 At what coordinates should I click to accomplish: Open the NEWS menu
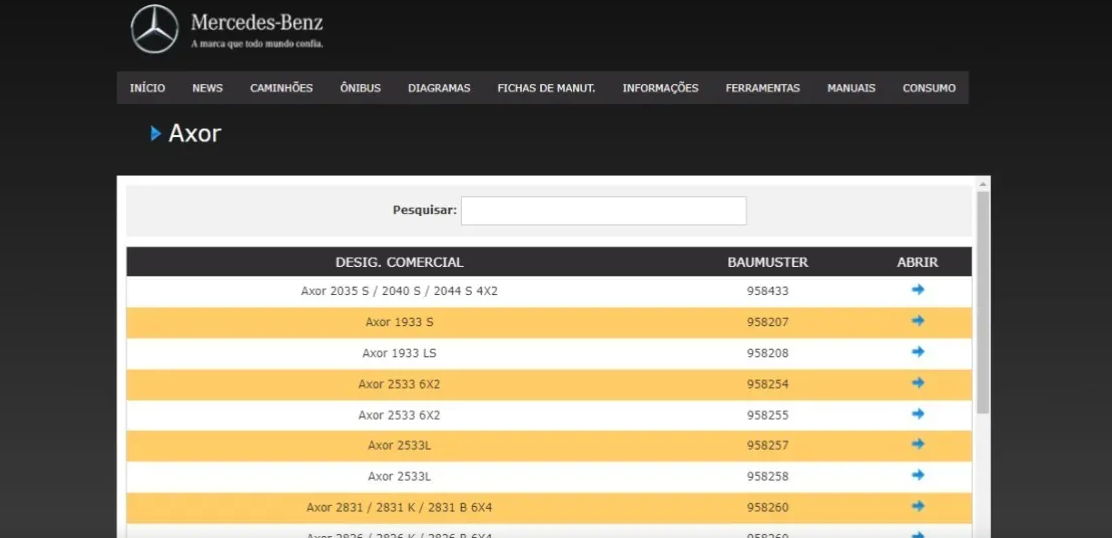click(207, 89)
